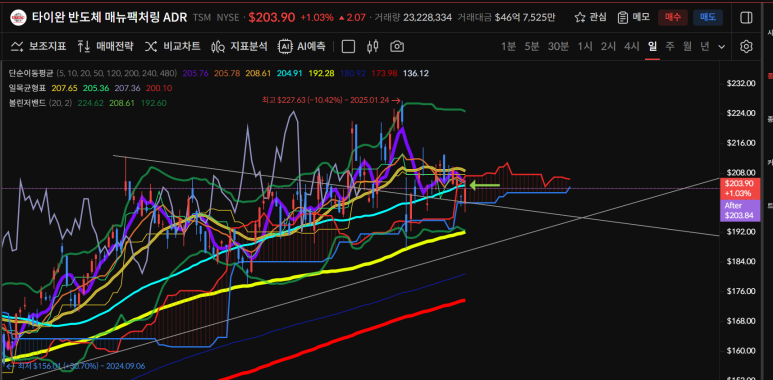Click the TSM ticker symbol text
The width and height of the screenshot is (773, 380).
click(x=201, y=18)
